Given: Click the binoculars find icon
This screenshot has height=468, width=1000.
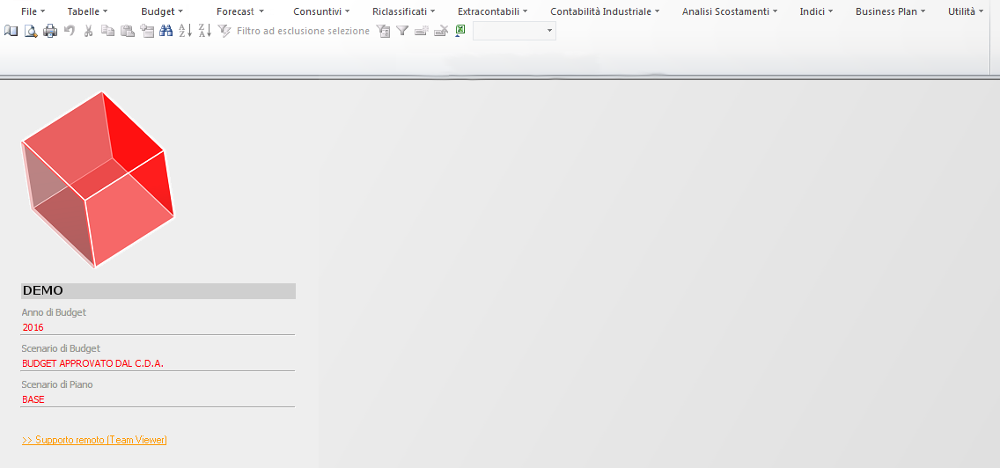Looking at the screenshot, I should (166, 31).
